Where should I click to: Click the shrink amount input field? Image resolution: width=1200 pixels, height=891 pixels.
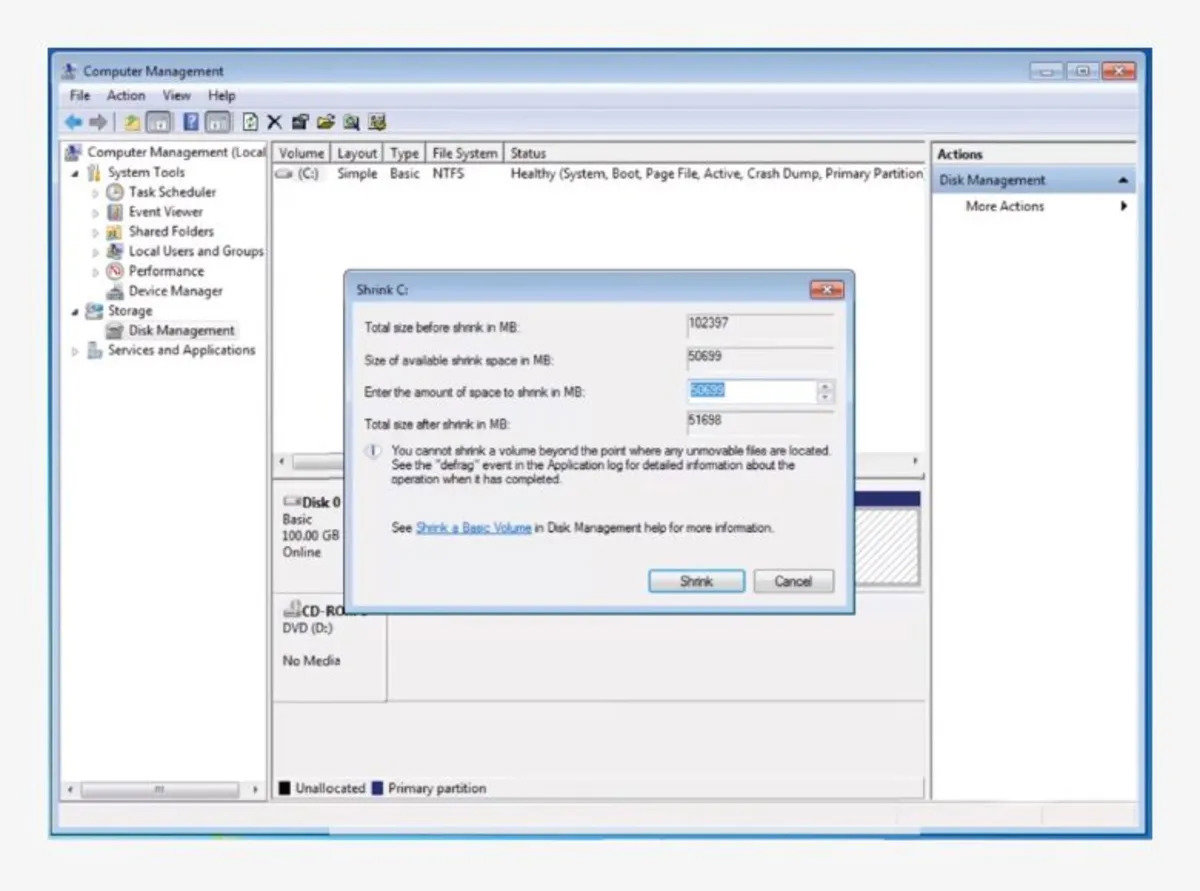pos(750,391)
